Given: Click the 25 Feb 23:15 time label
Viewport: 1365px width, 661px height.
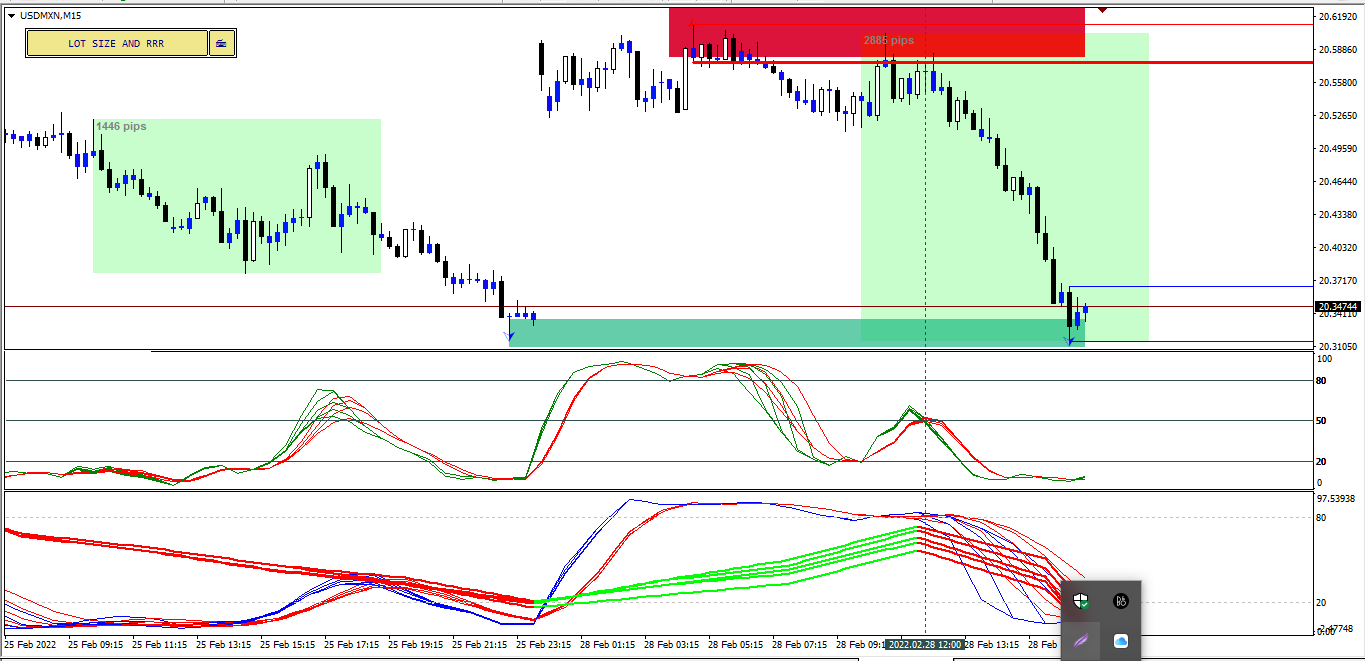Looking at the screenshot, I should click(544, 645).
